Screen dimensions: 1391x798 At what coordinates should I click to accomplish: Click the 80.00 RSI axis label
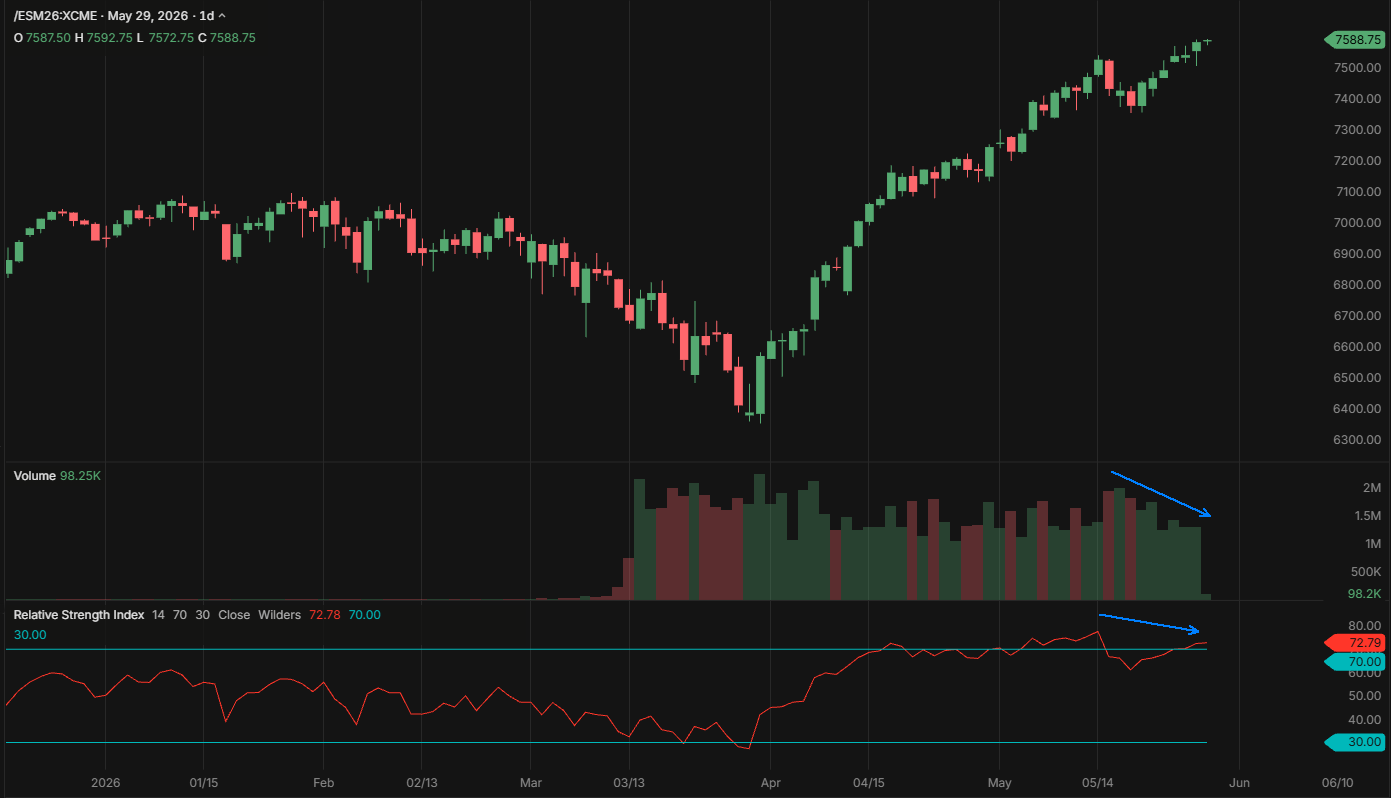[1365, 627]
